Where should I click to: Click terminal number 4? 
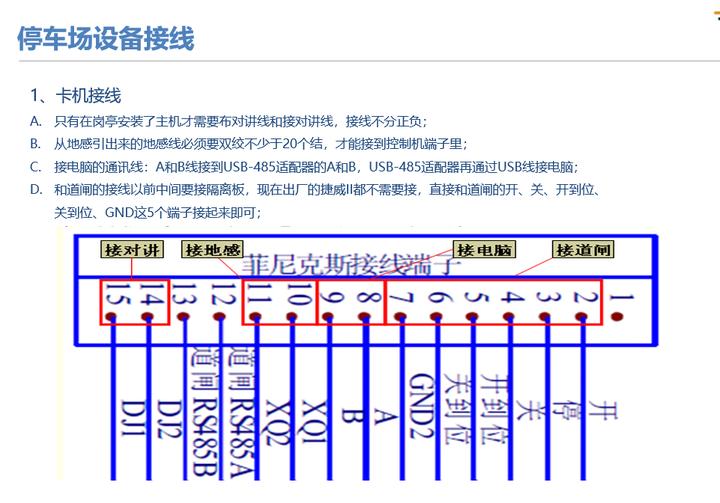point(512,298)
